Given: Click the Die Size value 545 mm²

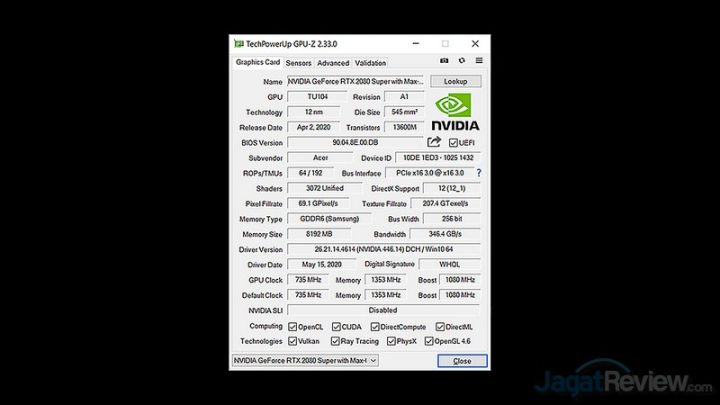Looking at the screenshot, I should tap(404, 112).
